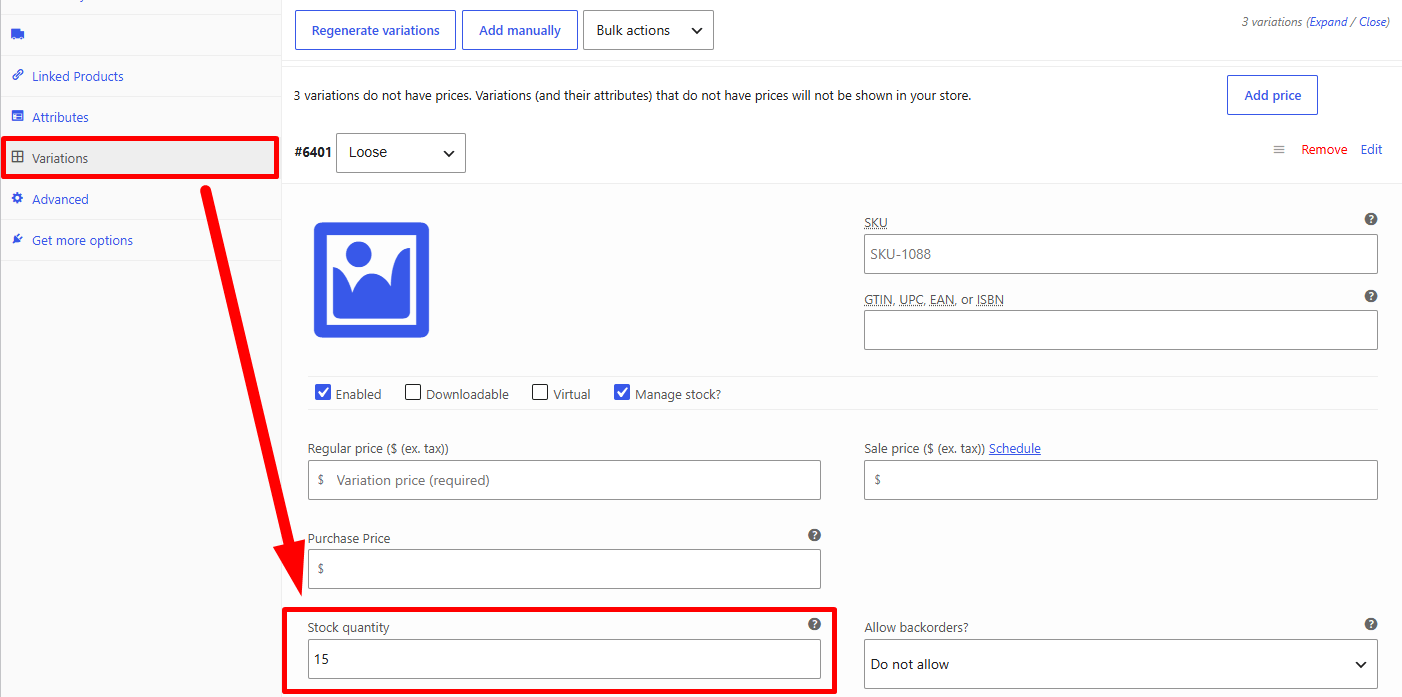Click the help icon beside Stock quantity
Screen dimensions: 1402x697
[x=814, y=624]
